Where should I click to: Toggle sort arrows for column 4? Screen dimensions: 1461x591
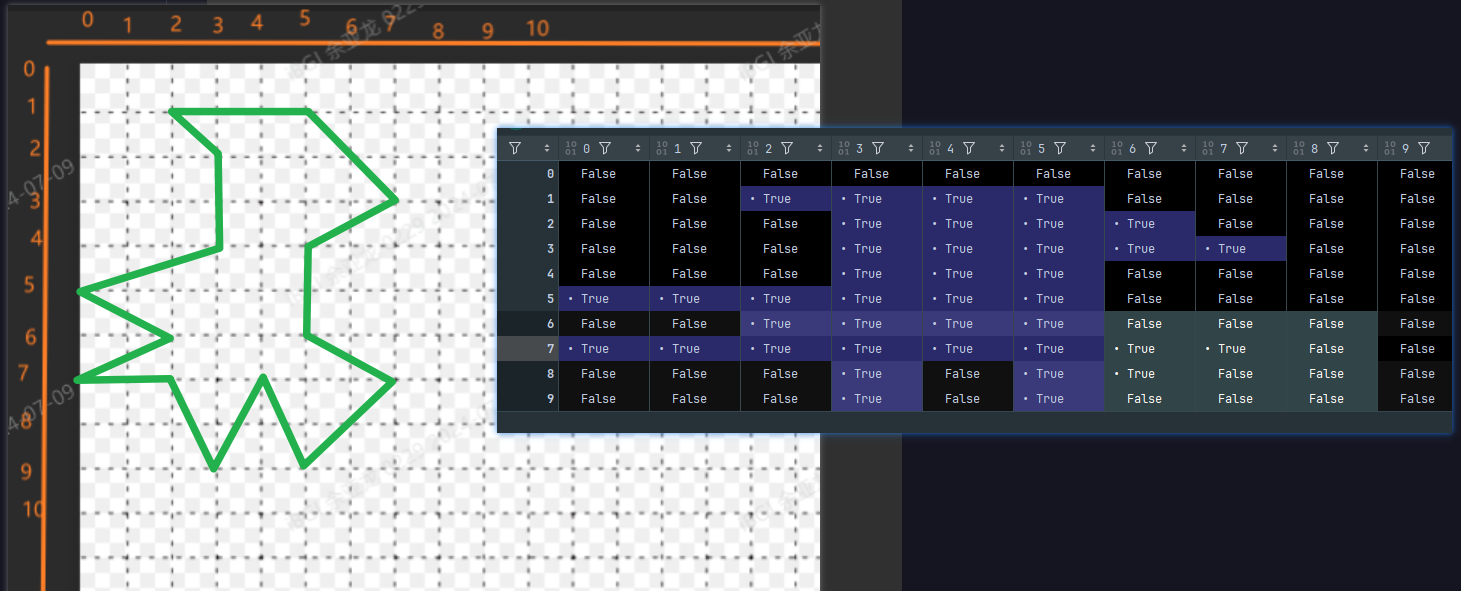coord(1002,148)
